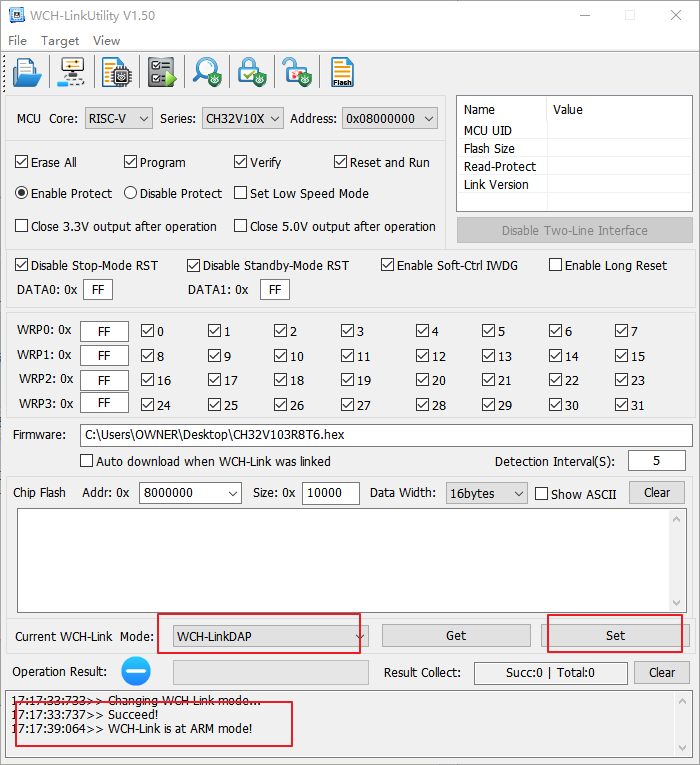700x765 pixels.
Task: Click the open firmware file folder icon
Action: tap(26, 73)
